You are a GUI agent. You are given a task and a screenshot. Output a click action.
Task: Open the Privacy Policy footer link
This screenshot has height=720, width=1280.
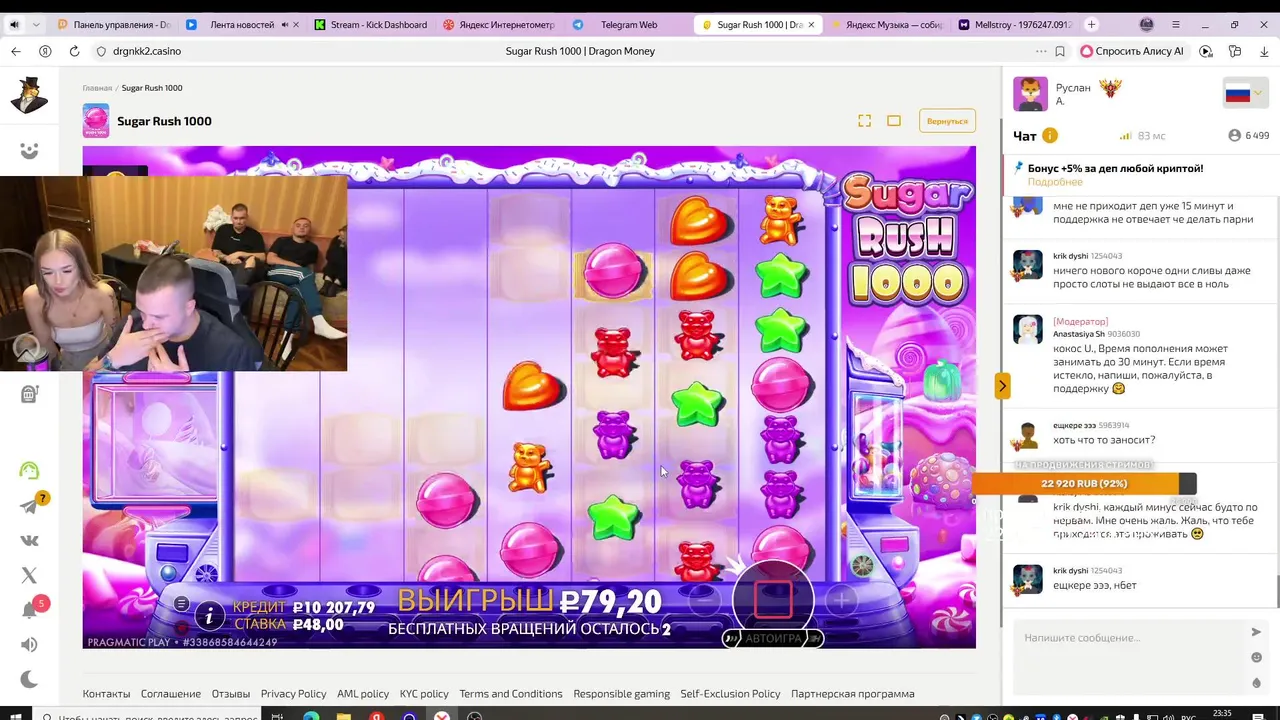point(293,694)
